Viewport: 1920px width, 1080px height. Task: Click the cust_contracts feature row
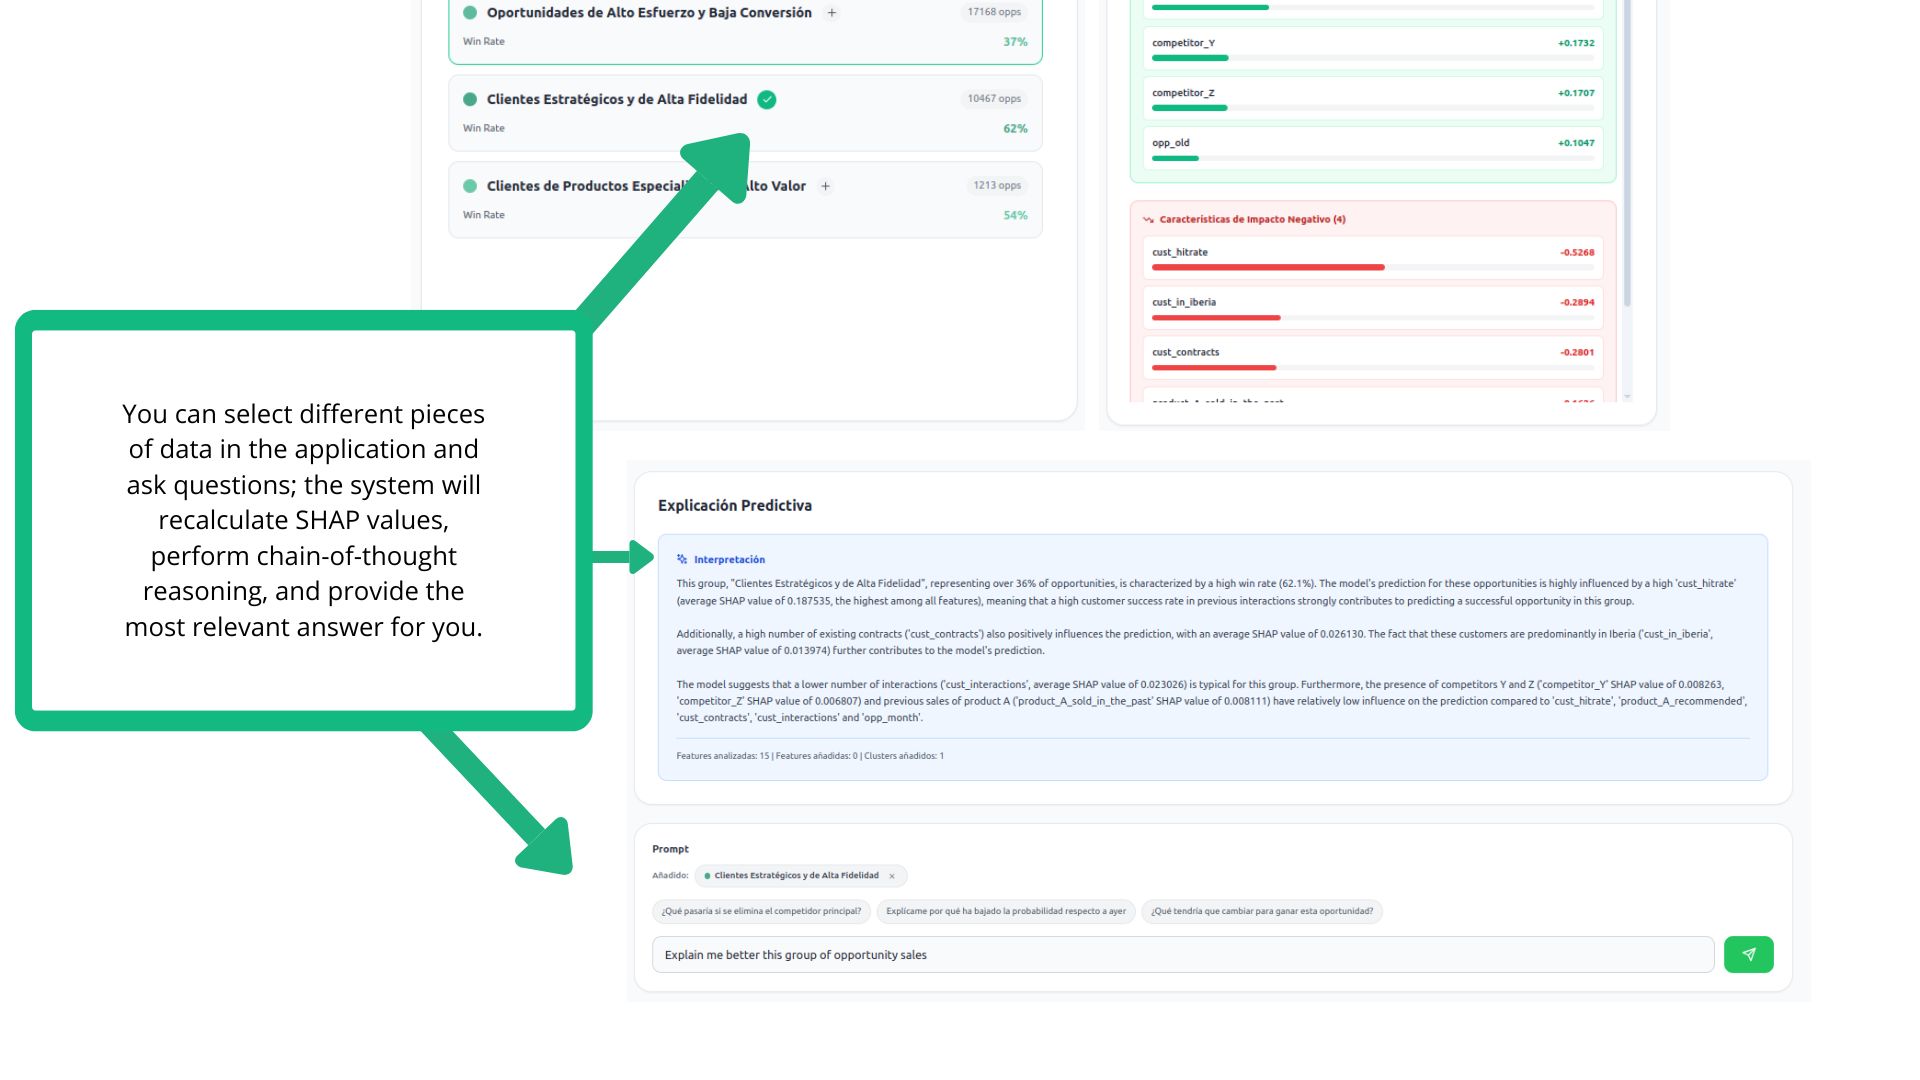pos(1372,358)
